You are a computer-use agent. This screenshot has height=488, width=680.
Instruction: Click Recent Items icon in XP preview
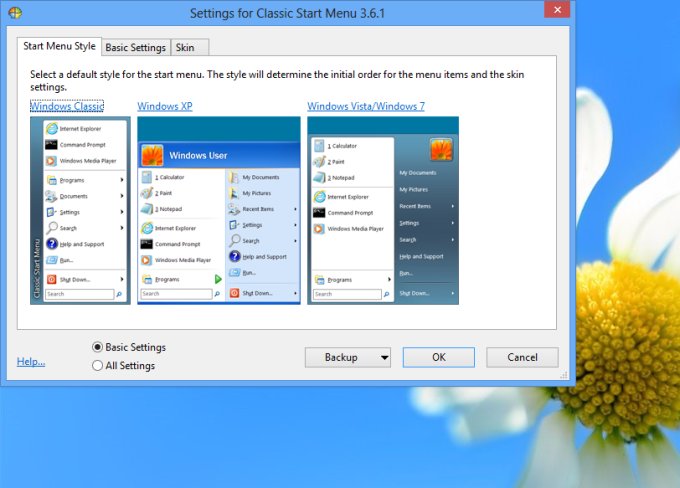point(234,209)
